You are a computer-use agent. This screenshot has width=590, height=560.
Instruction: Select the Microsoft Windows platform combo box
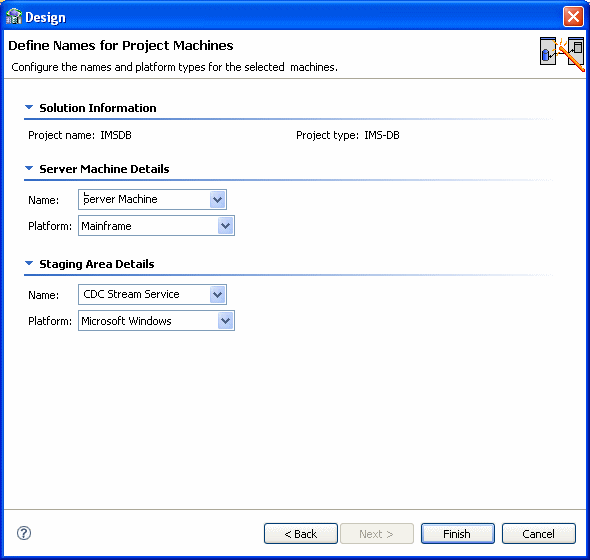click(x=156, y=321)
